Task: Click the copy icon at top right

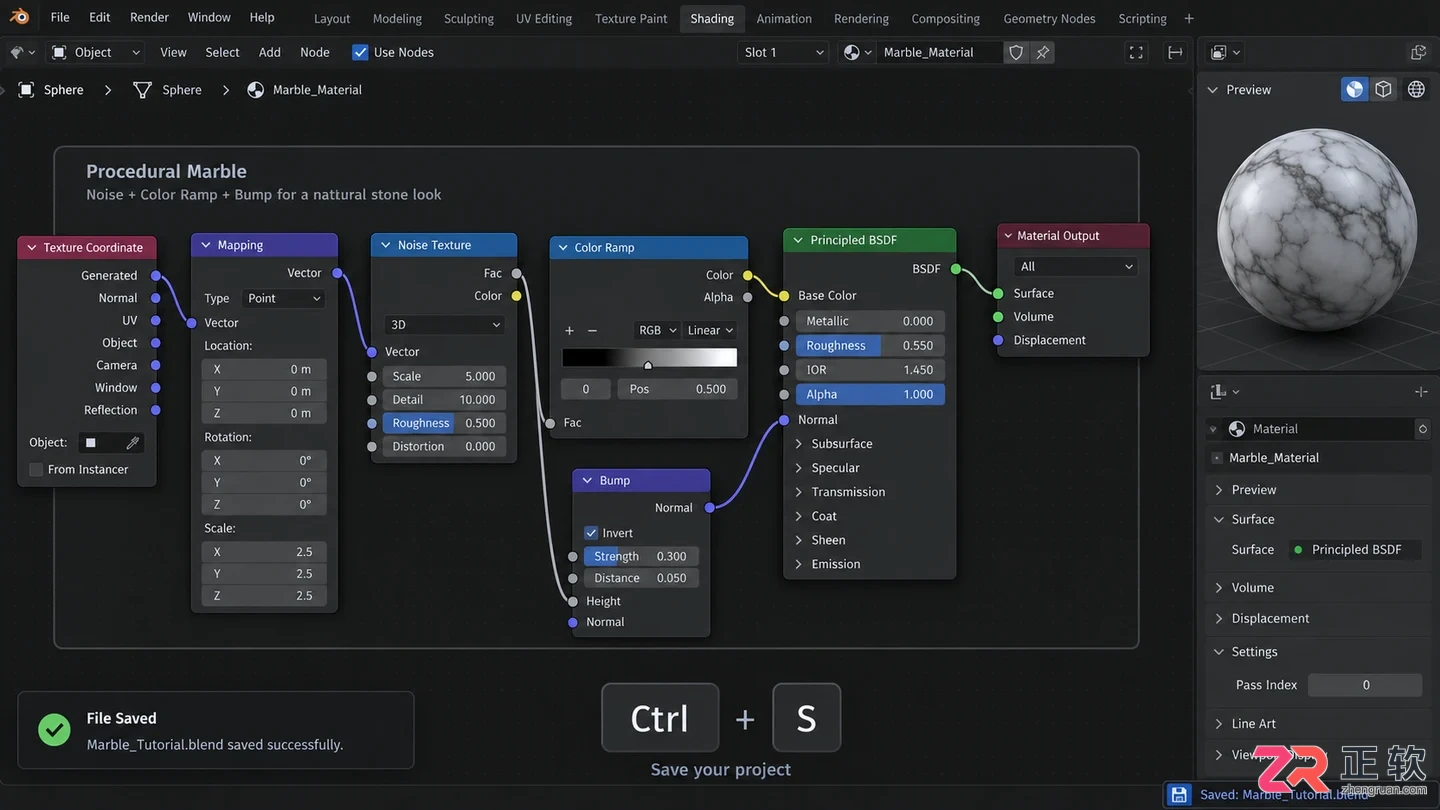Action: coord(1418,52)
